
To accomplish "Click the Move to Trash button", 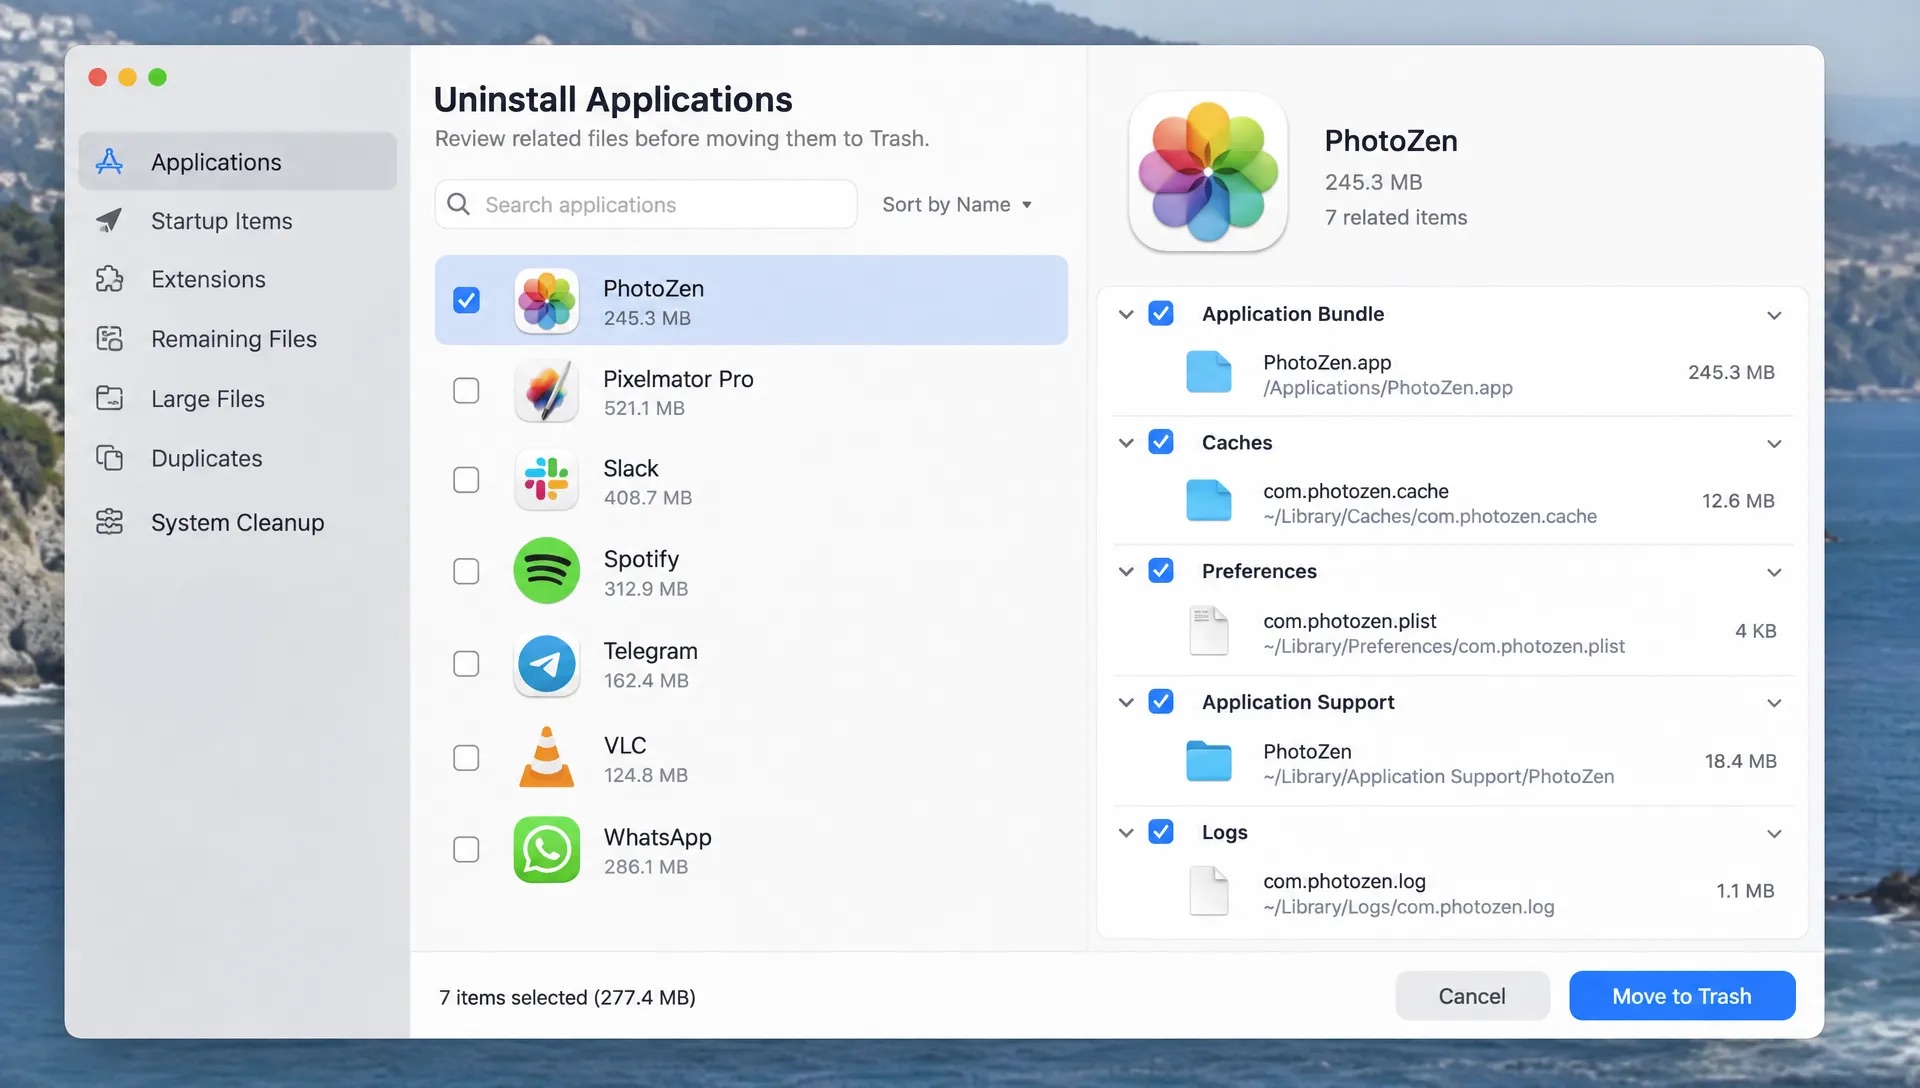I will [1682, 996].
